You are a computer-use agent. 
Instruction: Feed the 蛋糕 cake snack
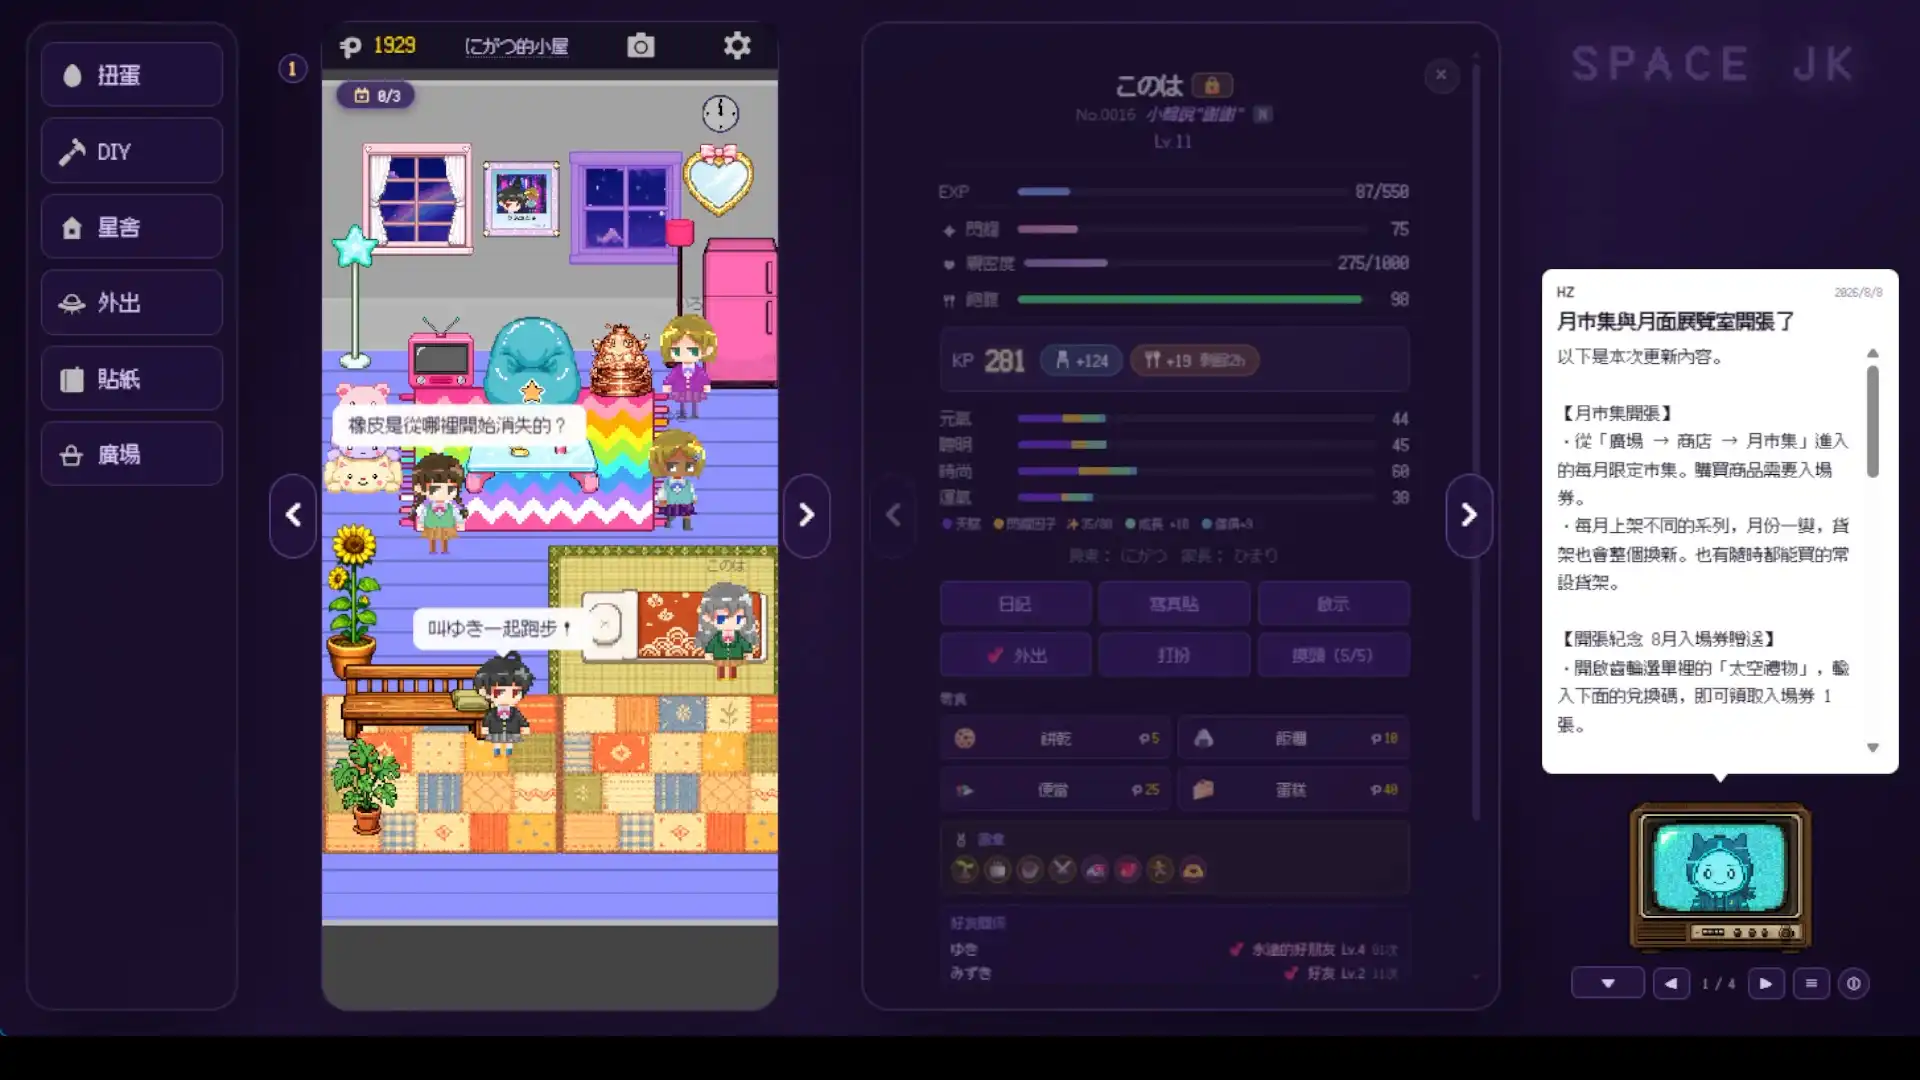tap(1294, 790)
